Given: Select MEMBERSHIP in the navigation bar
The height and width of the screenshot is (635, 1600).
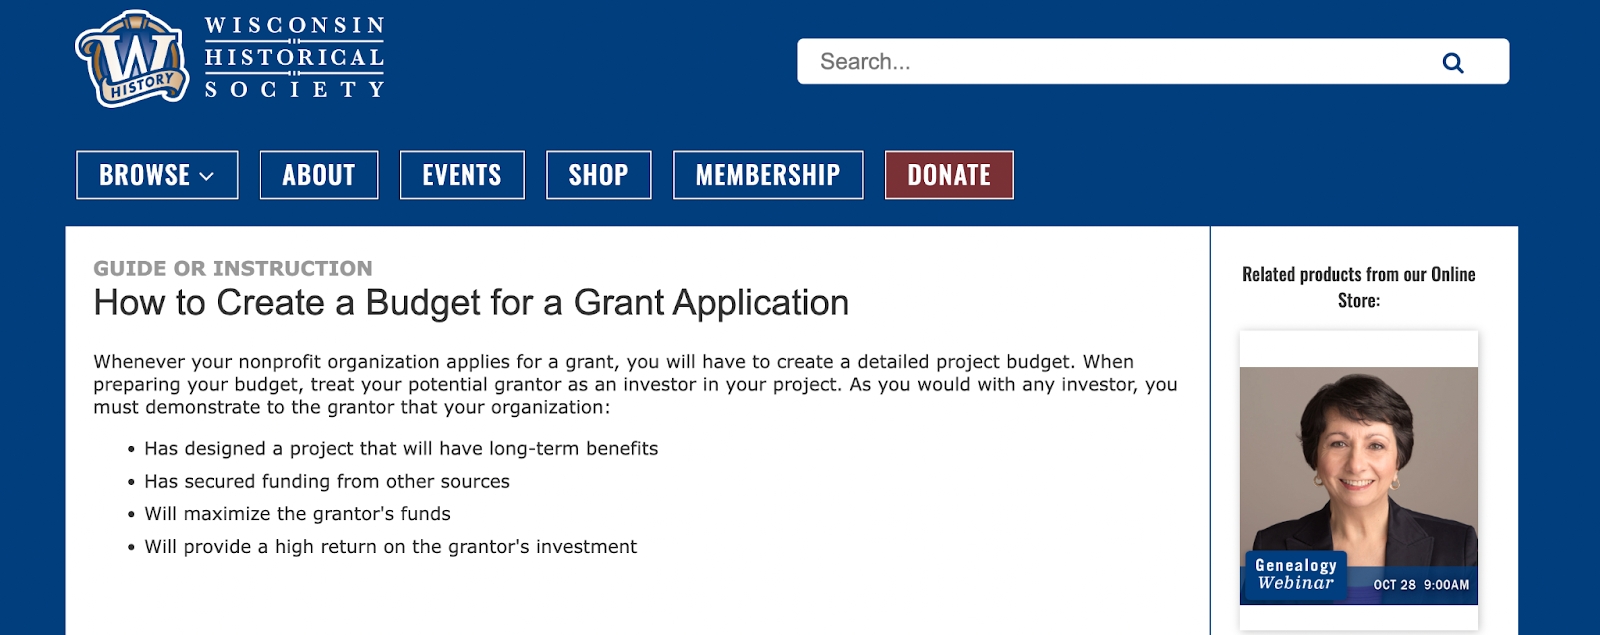Looking at the screenshot, I should [767, 174].
